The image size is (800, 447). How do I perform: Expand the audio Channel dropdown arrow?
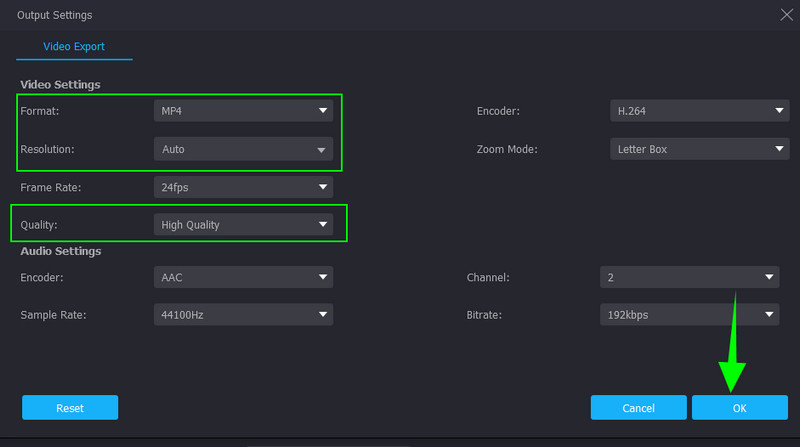coord(769,277)
